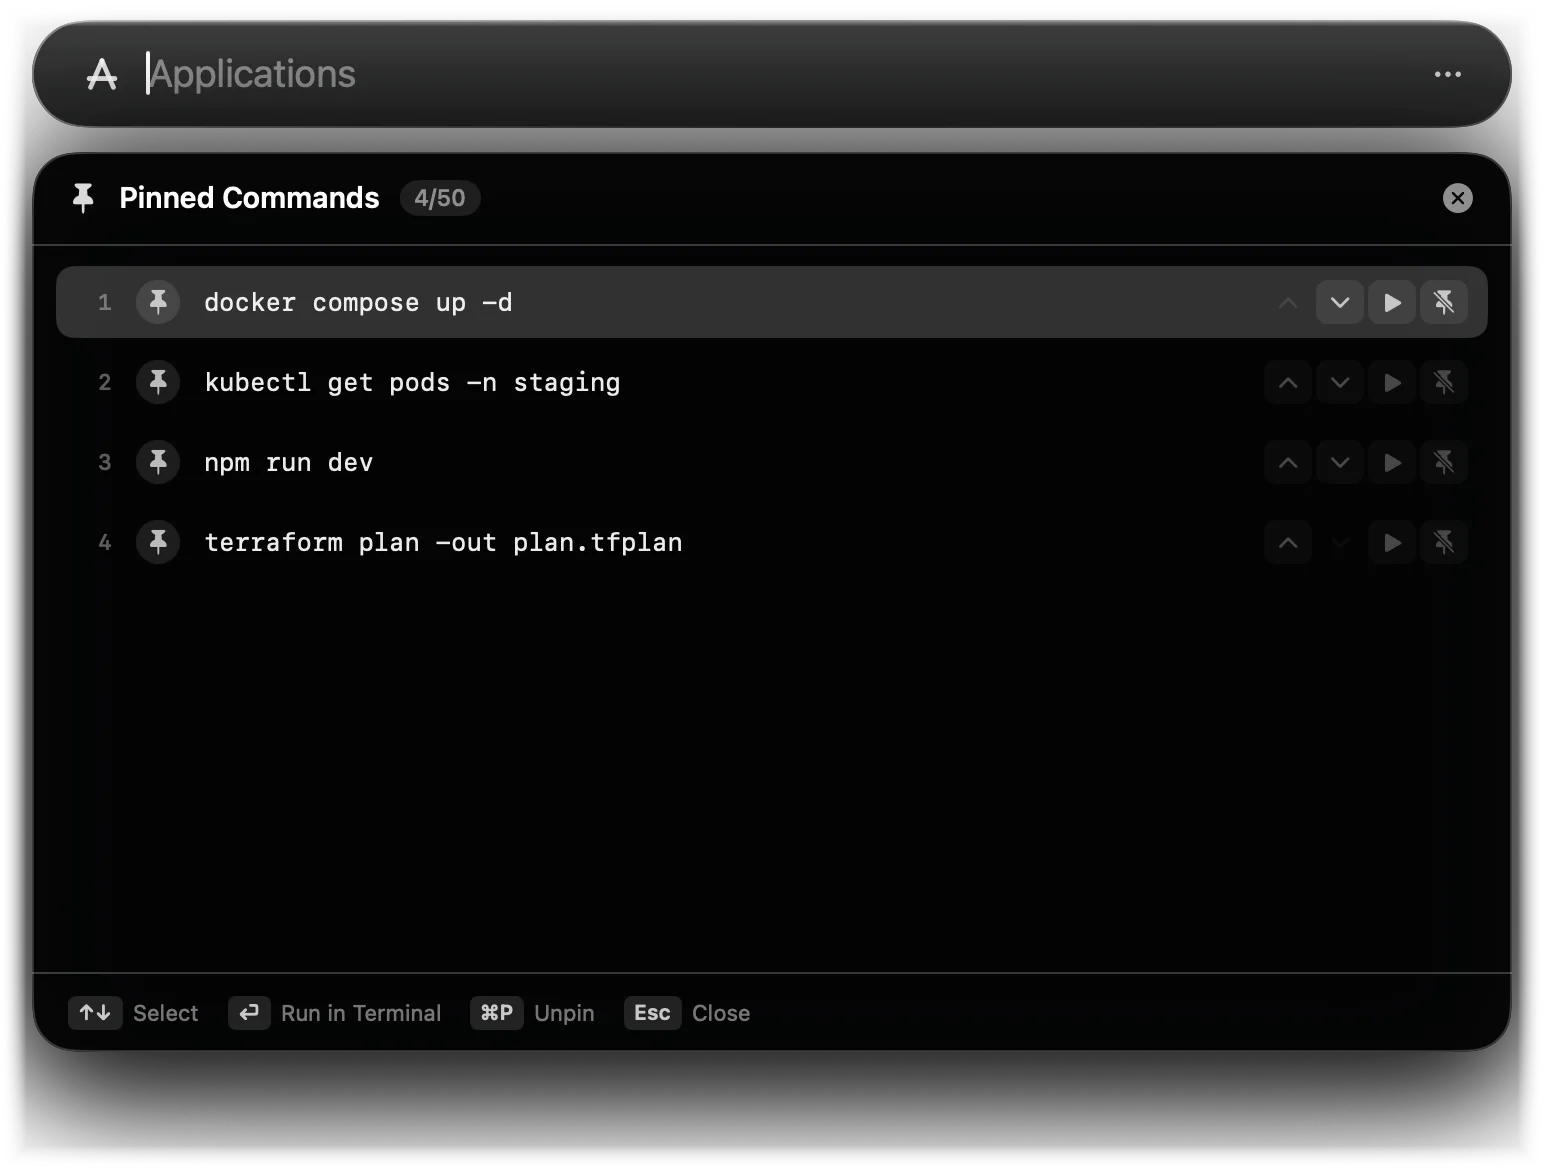
Task: Unpin kubectl get pods using crossed-pin icon
Action: [x=1444, y=382]
